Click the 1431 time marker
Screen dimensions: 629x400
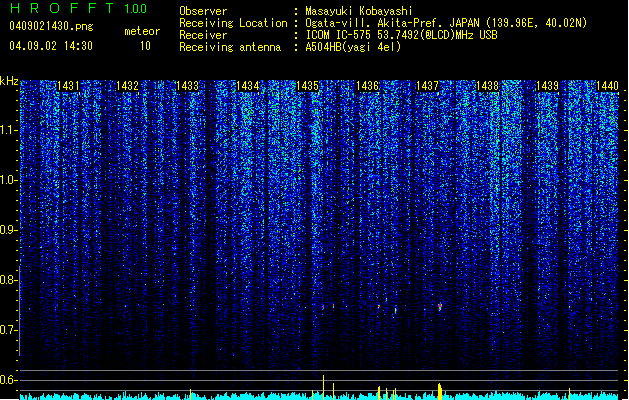(68, 86)
